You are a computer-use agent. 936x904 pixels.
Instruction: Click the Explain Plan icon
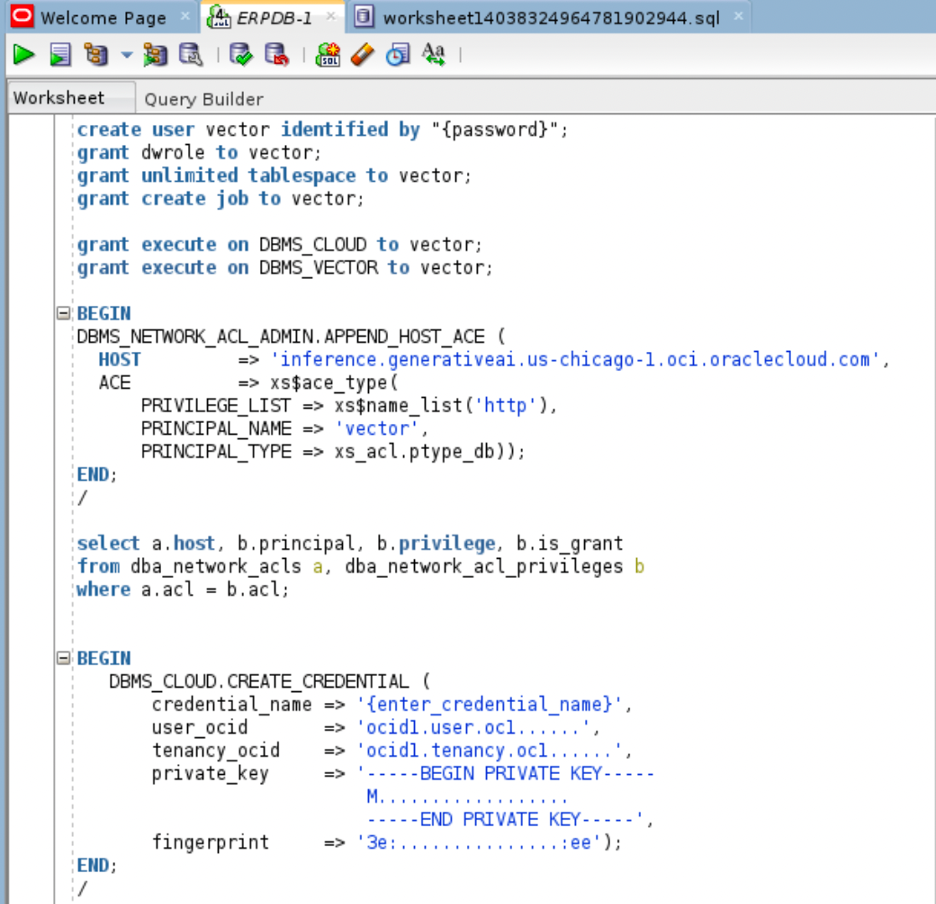coord(96,55)
